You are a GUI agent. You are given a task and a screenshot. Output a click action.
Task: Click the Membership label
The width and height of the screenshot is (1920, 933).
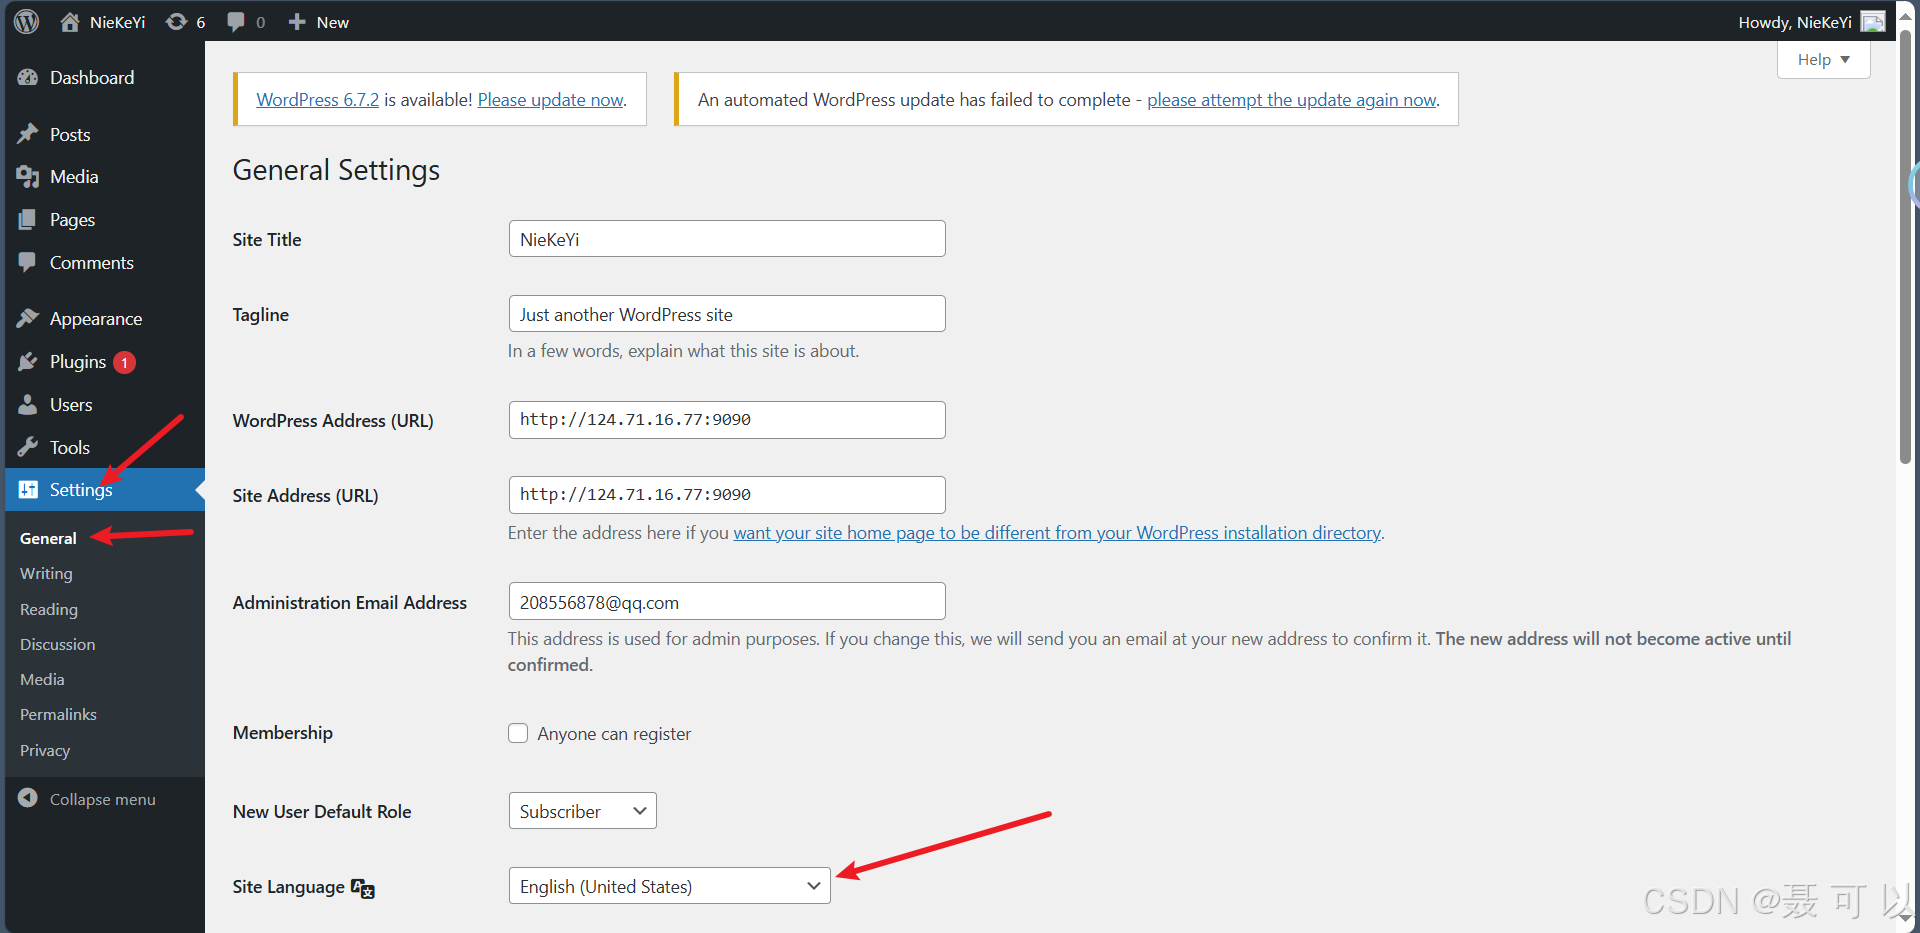283,733
